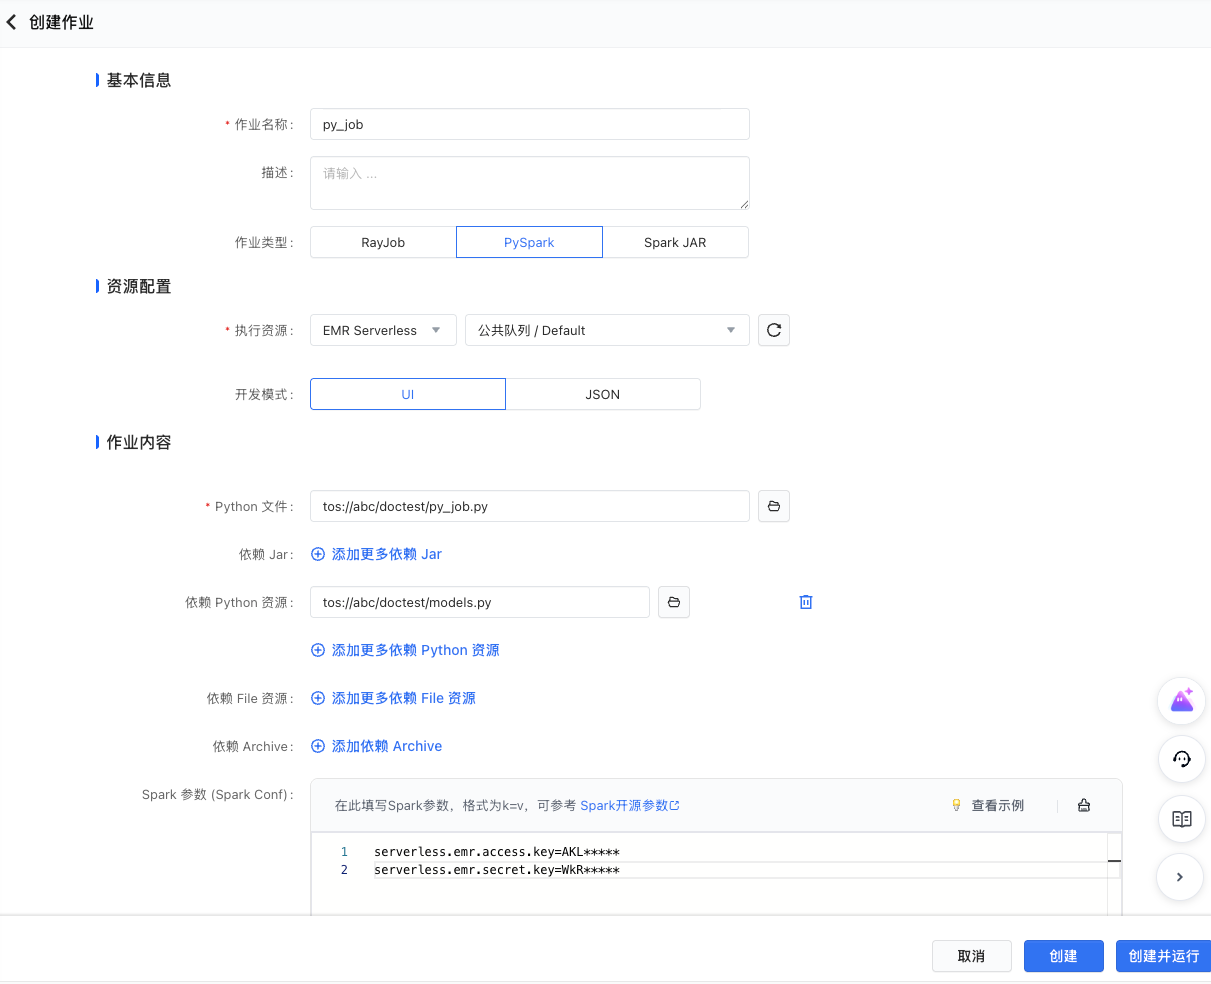Click plus icon for 添加更多依赖 File 资源

pos(318,698)
